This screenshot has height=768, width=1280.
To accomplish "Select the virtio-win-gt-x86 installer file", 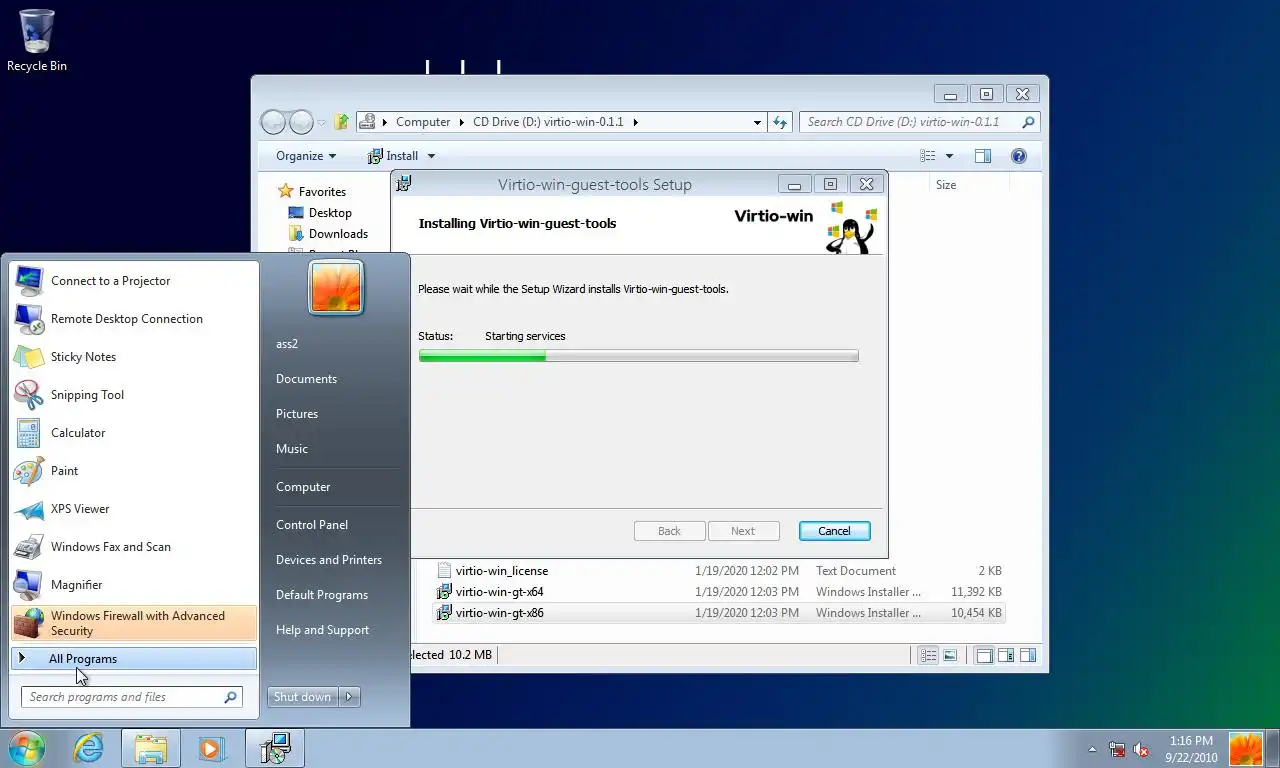I will [718, 613].
